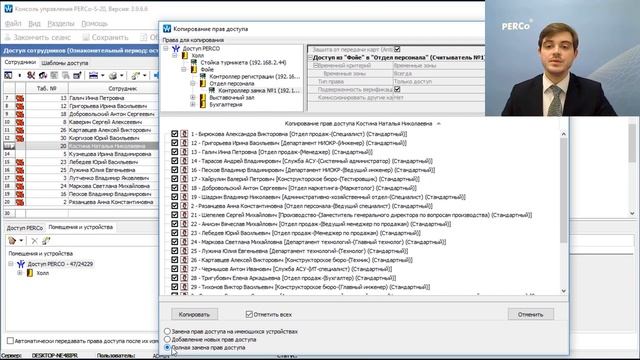Open the Помощь menu
Image resolution: width=640 pixels, height=360 pixels.
[x=94, y=24]
